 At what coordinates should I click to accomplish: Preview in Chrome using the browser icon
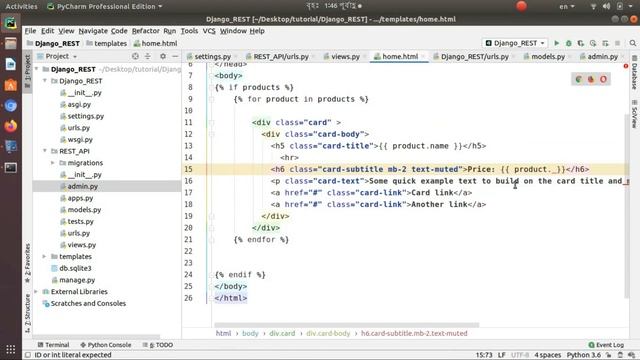pos(579,79)
